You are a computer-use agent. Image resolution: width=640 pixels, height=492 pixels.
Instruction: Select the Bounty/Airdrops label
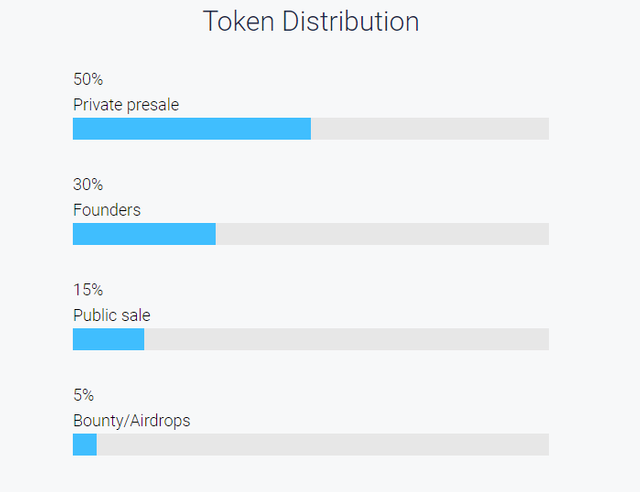point(131,421)
